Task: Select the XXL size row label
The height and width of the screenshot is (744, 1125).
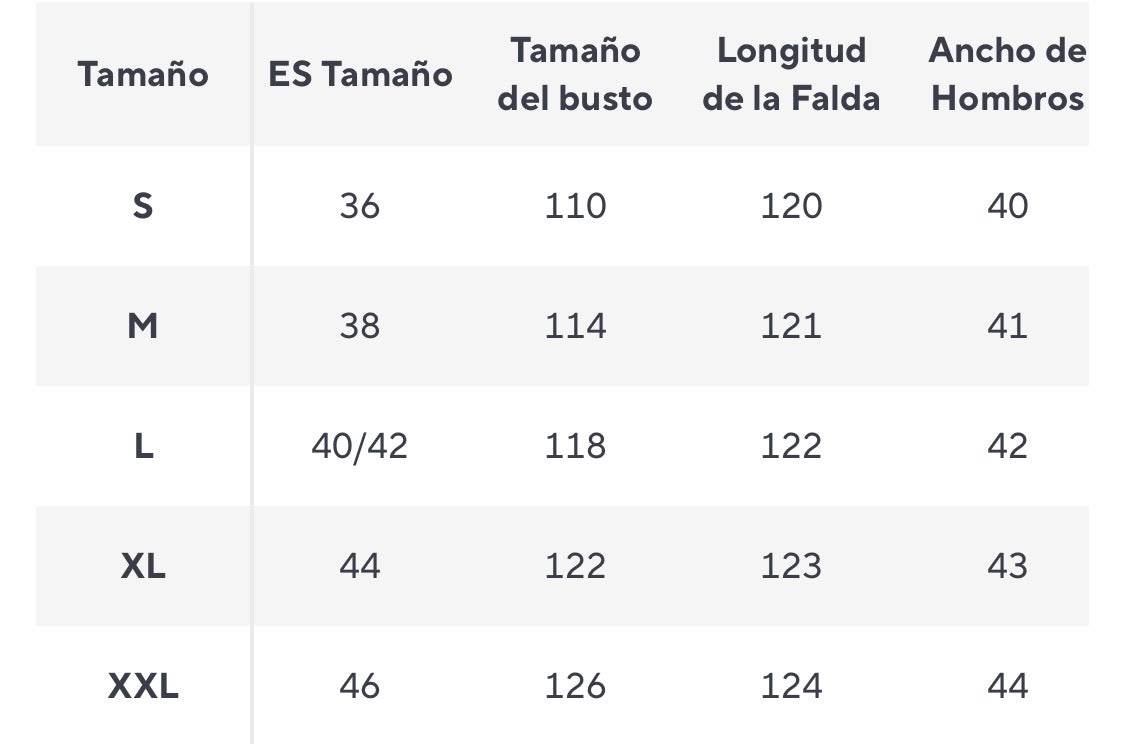Action: [x=143, y=686]
